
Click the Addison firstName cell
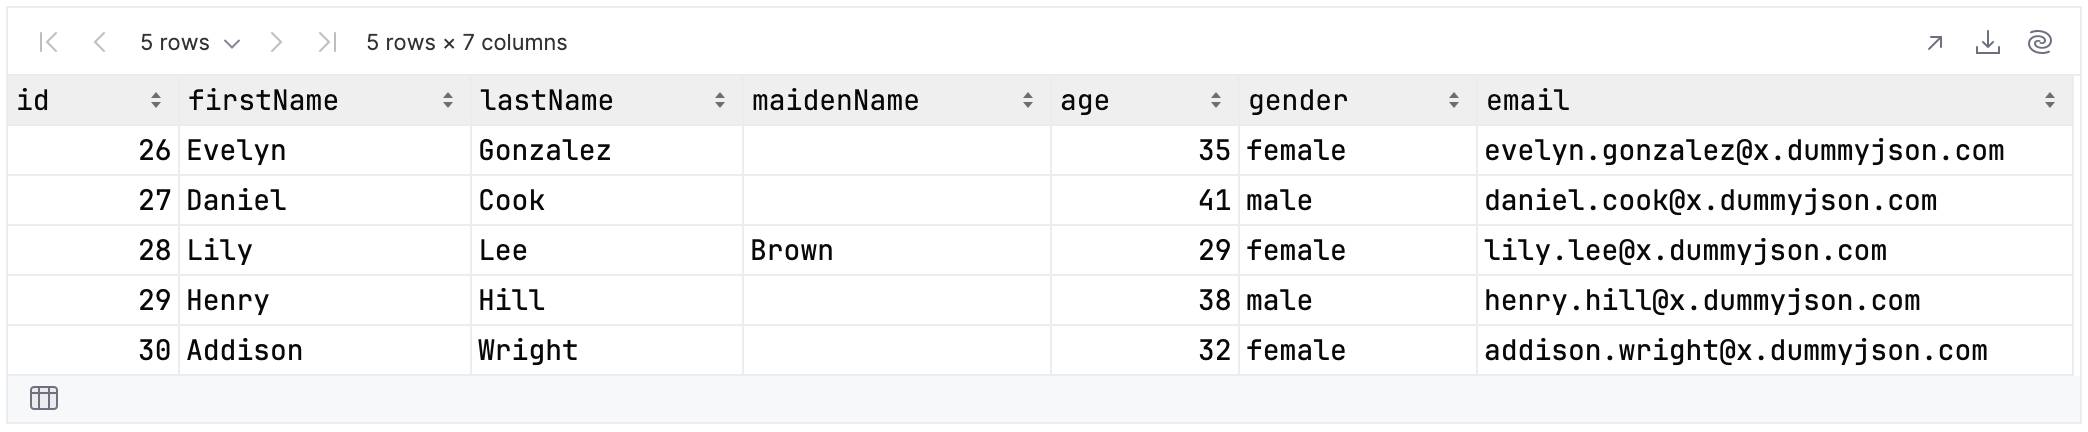tap(325, 350)
